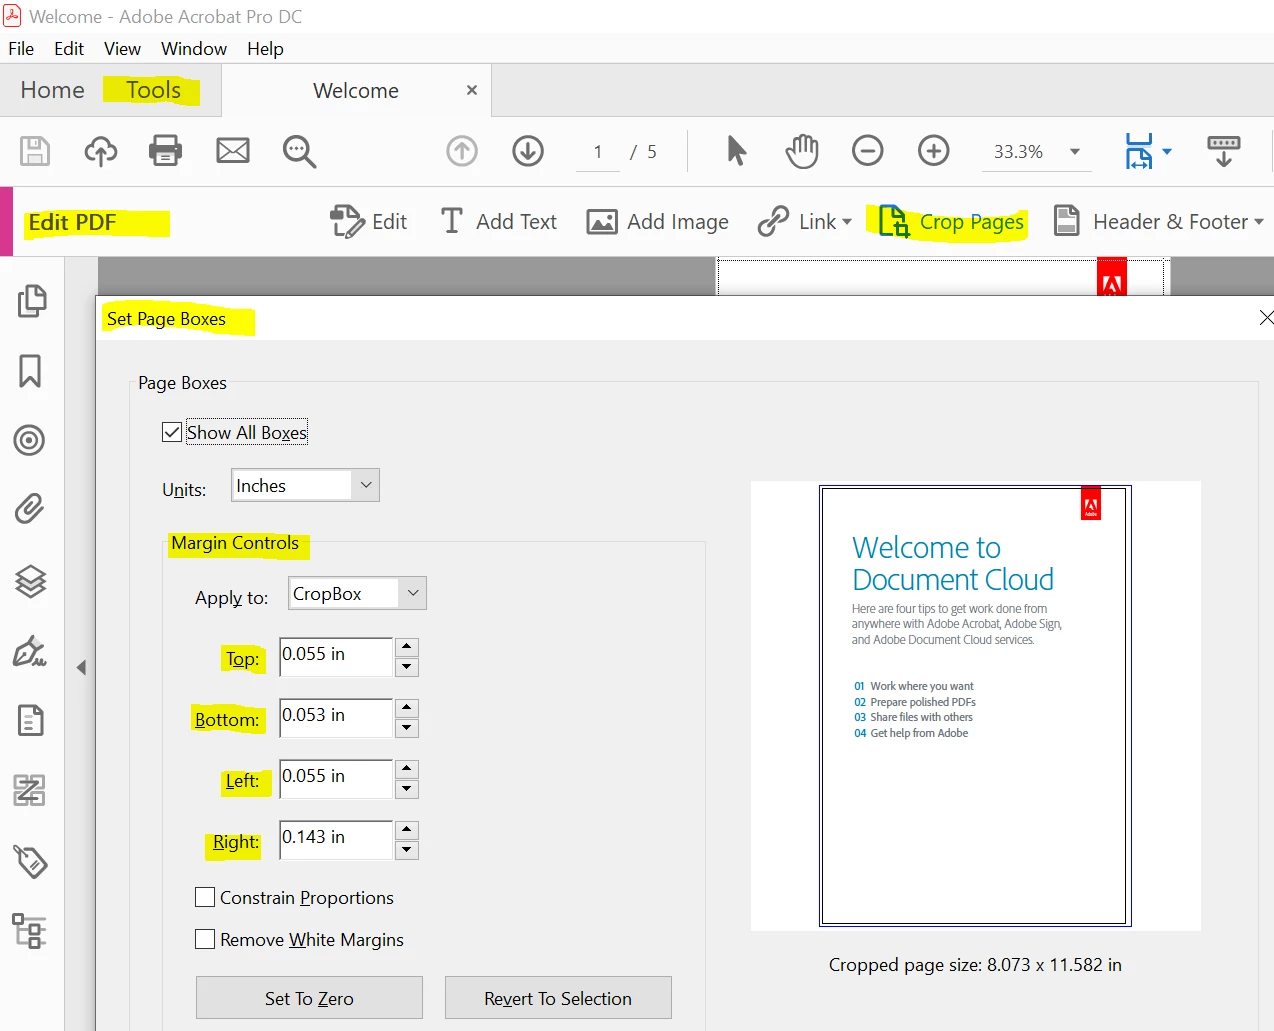Open the Apply to CropBox dropdown
Viewport: 1274px width, 1031px height.
coord(357,593)
